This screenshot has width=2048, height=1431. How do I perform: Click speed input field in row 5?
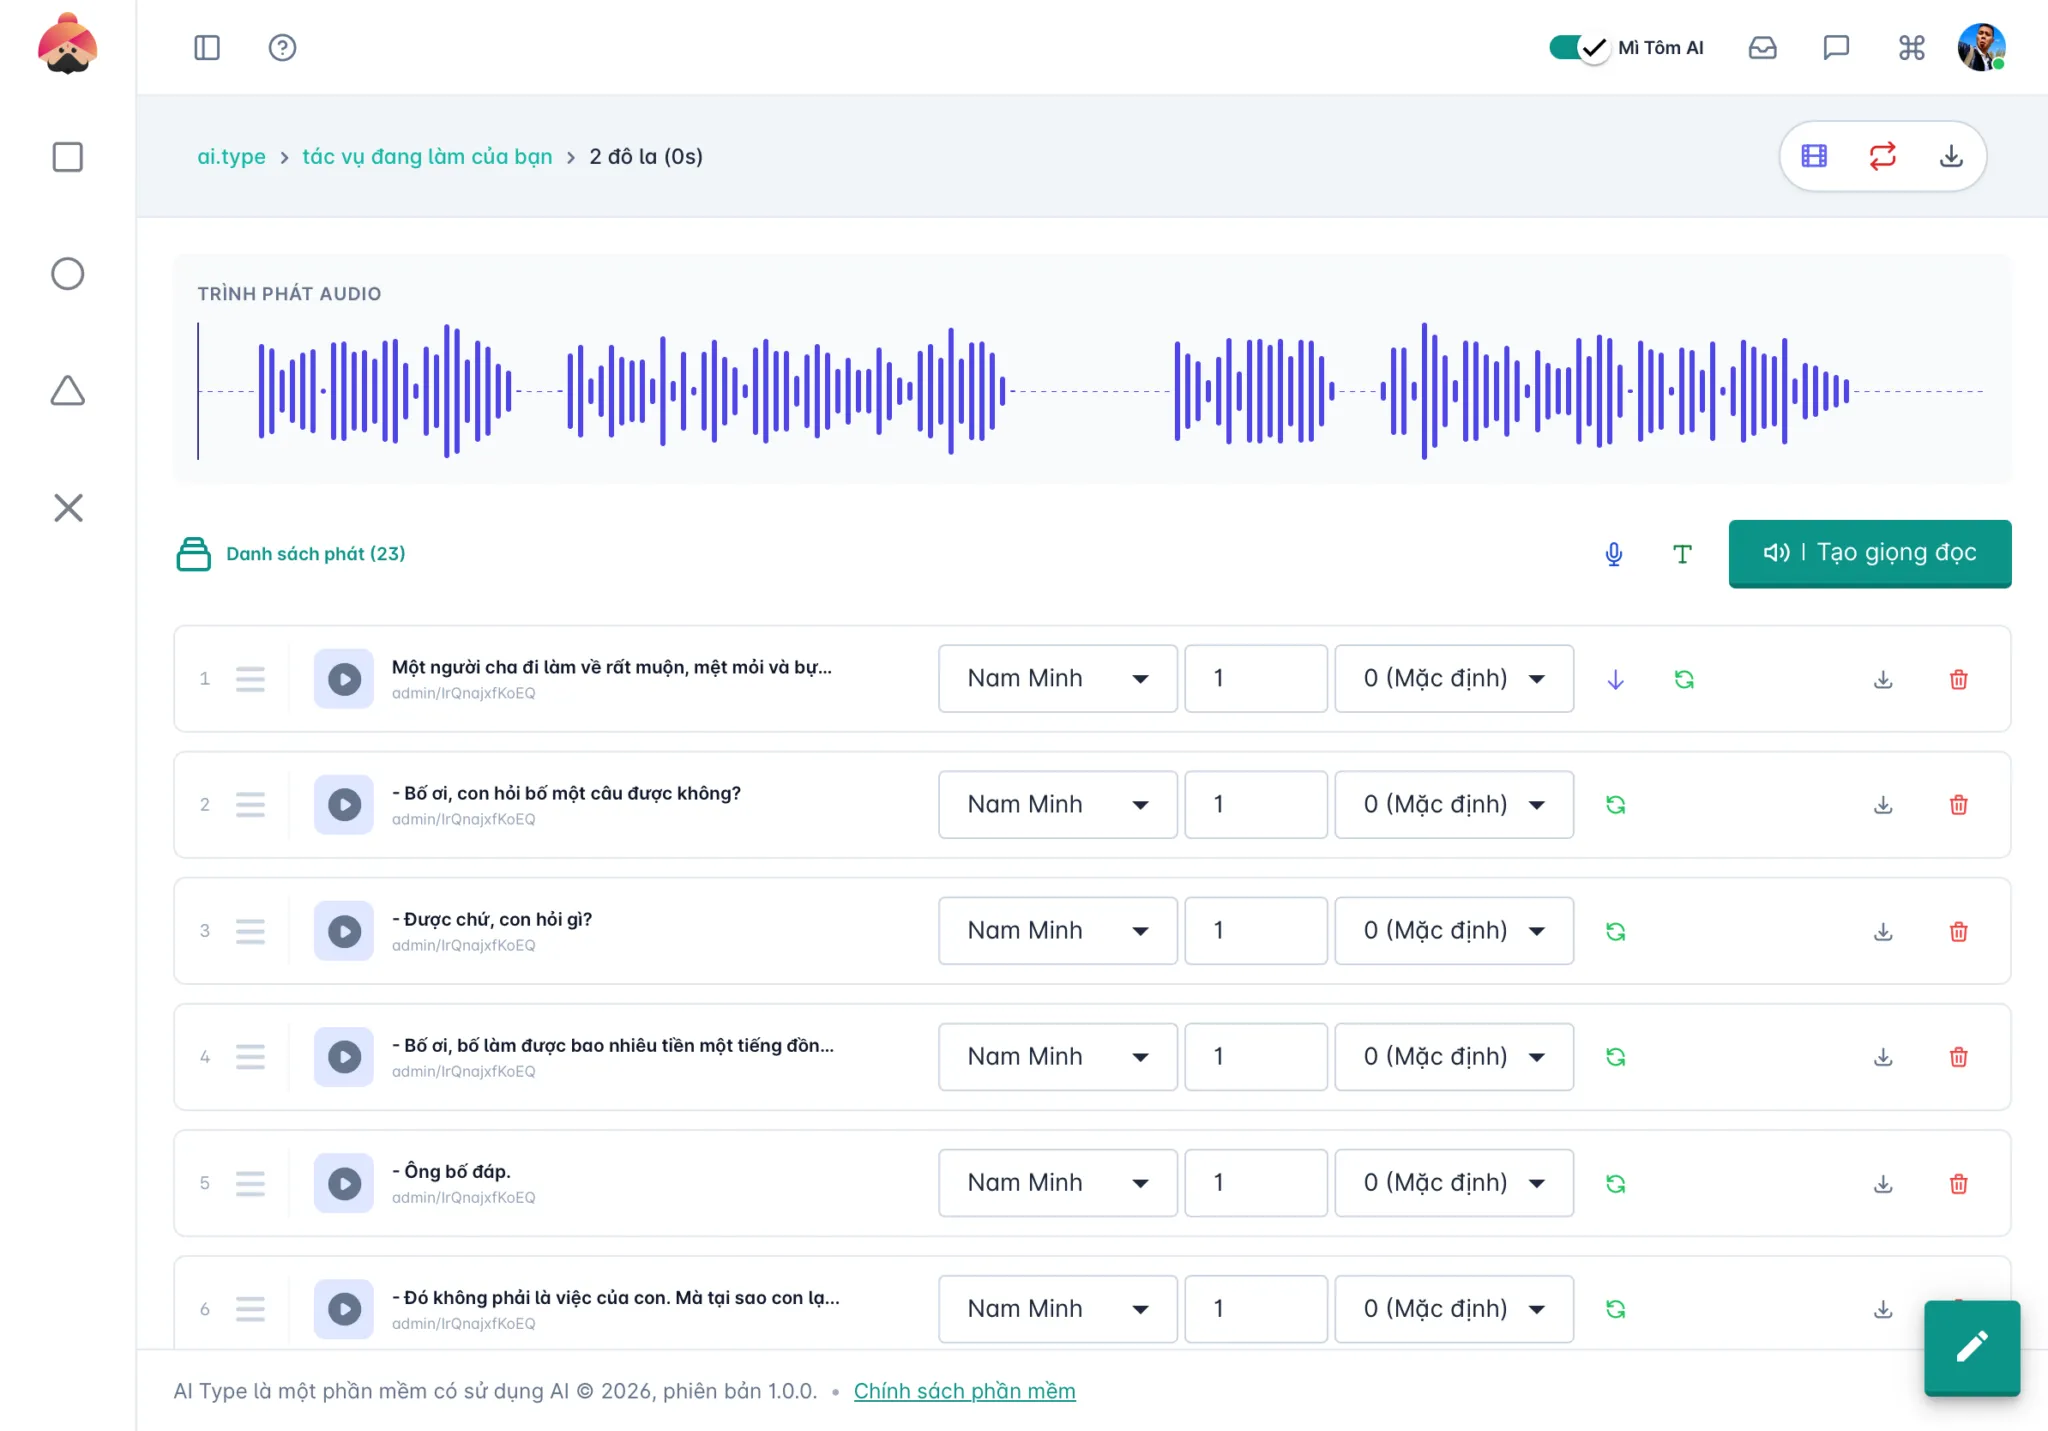1256,1182
